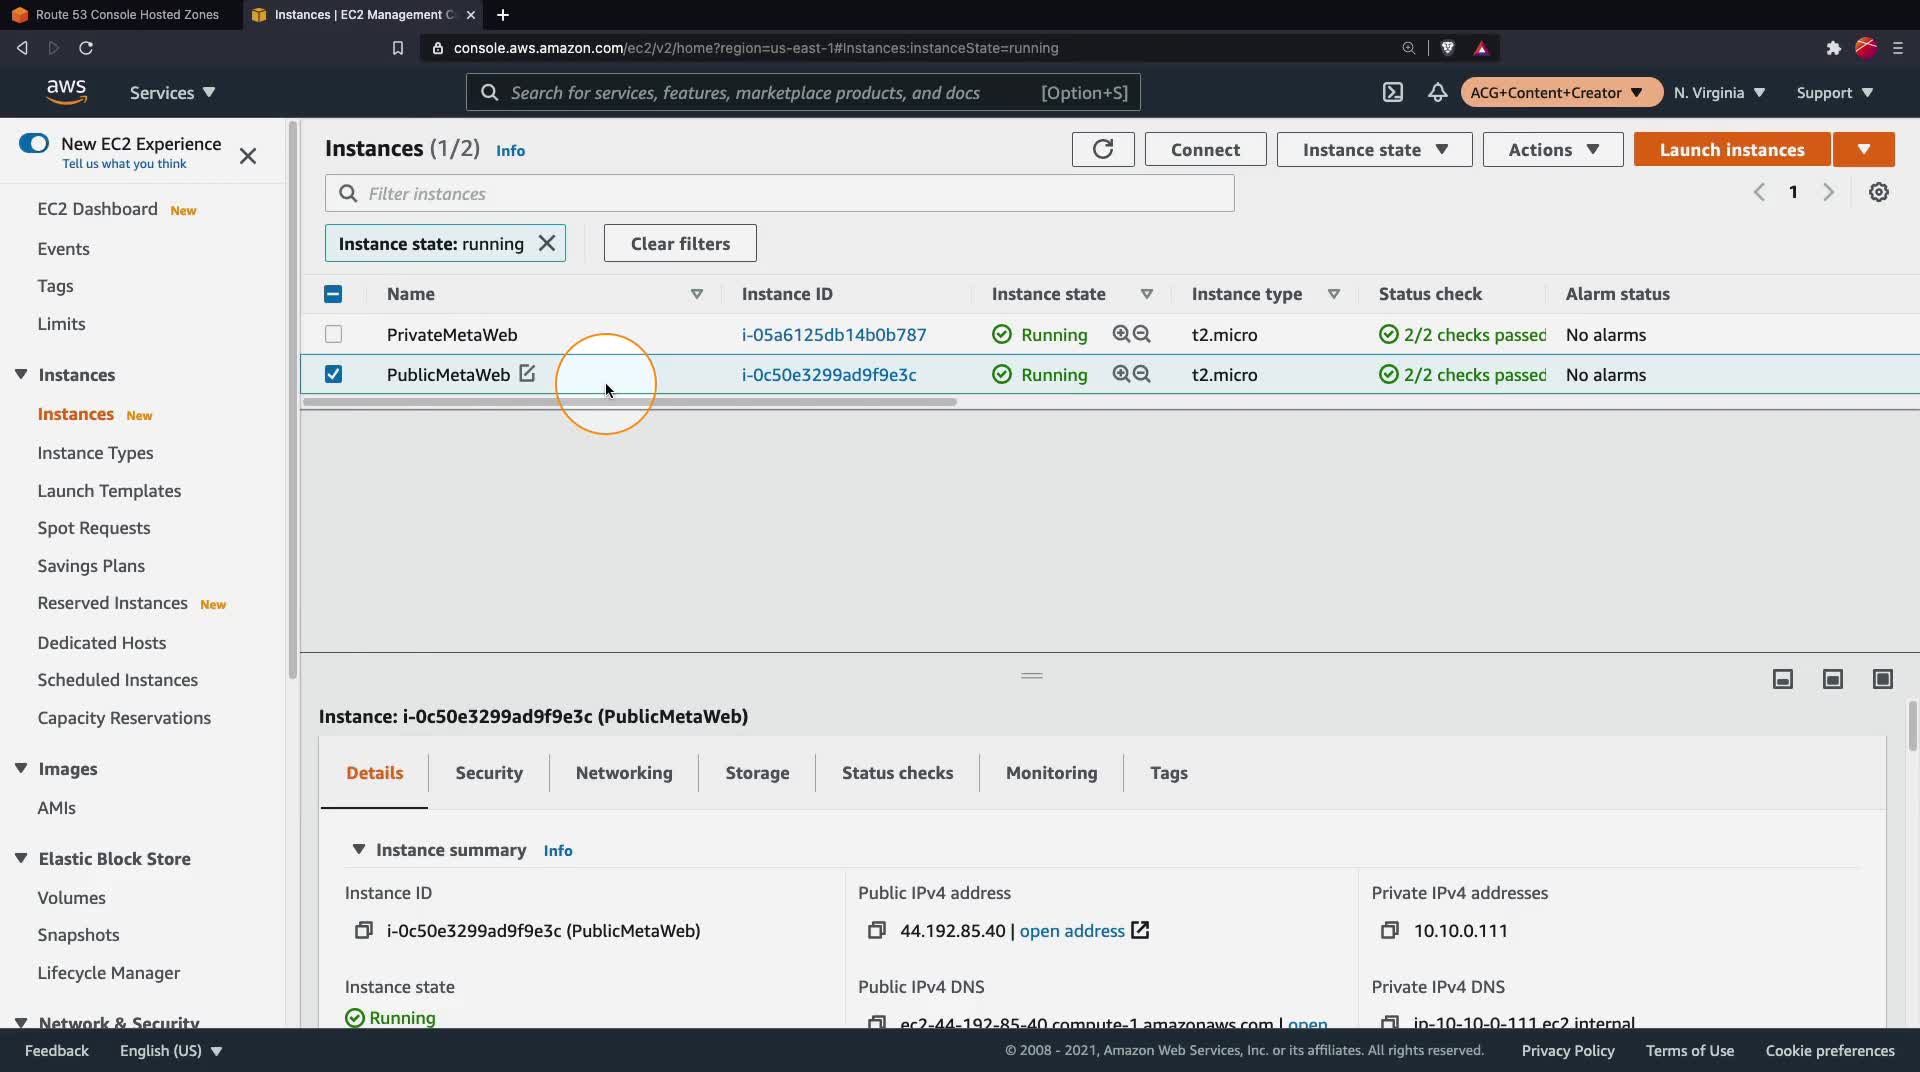The width and height of the screenshot is (1920, 1072).
Task: Open the table preferences gear icon
Action: [1878, 192]
